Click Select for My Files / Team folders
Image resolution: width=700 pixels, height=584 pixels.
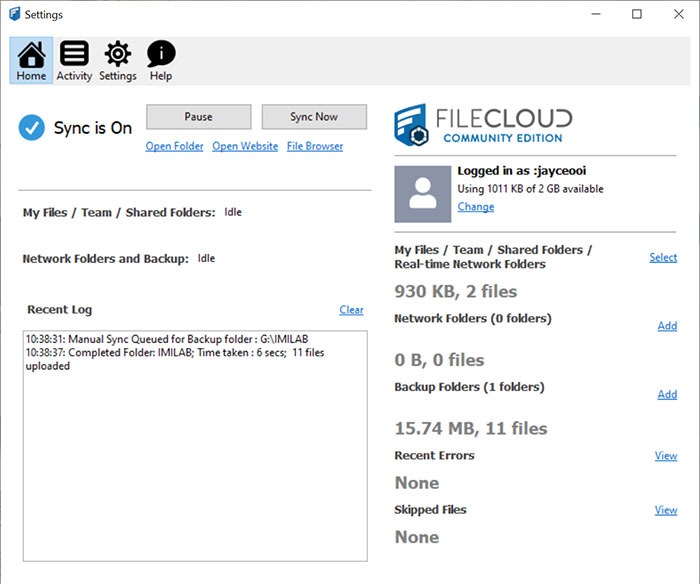point(663,257)
